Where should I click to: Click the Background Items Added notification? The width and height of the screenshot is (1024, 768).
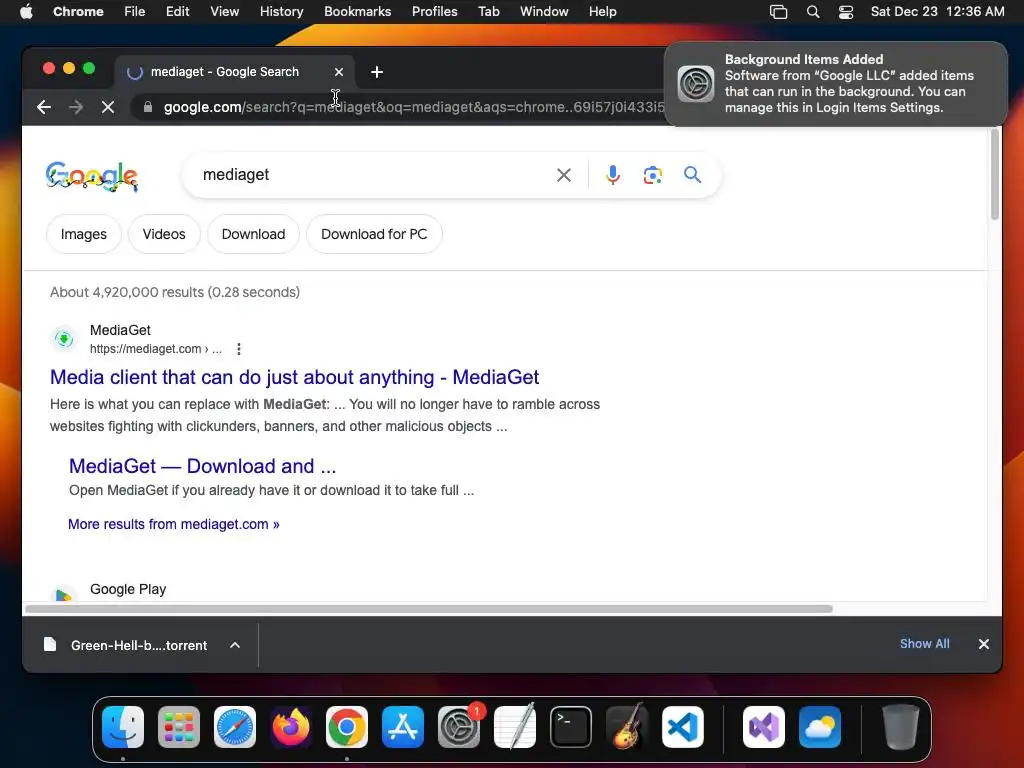tap(835, 84)
